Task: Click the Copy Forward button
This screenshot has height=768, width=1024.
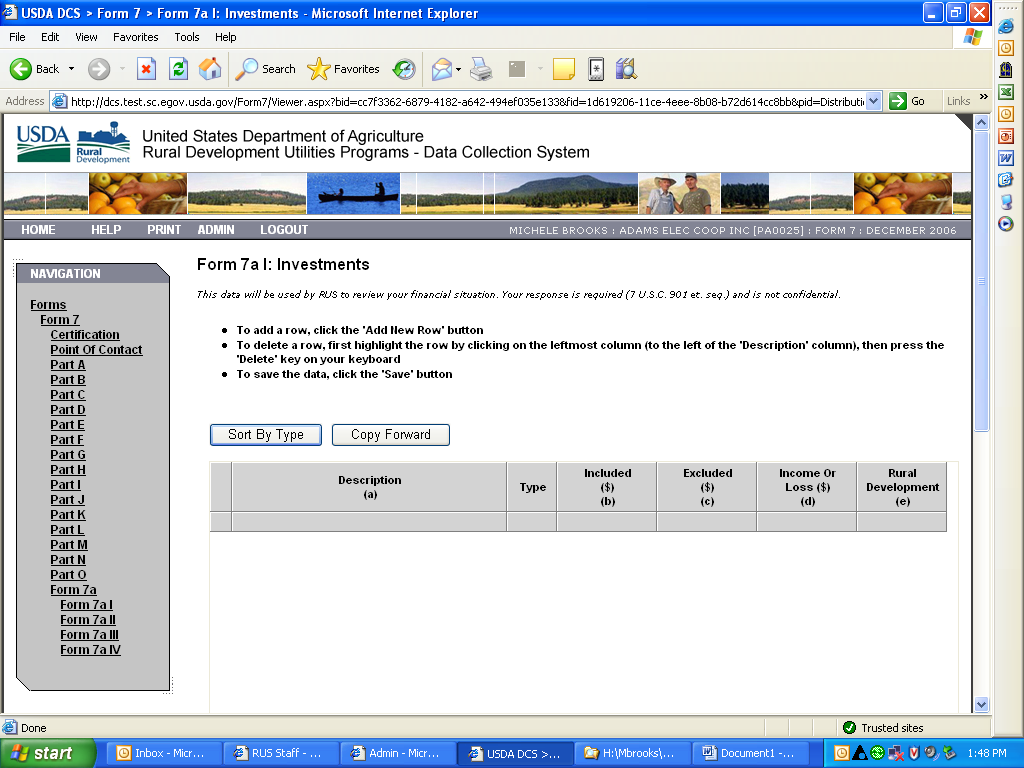Action: point(390,435)
